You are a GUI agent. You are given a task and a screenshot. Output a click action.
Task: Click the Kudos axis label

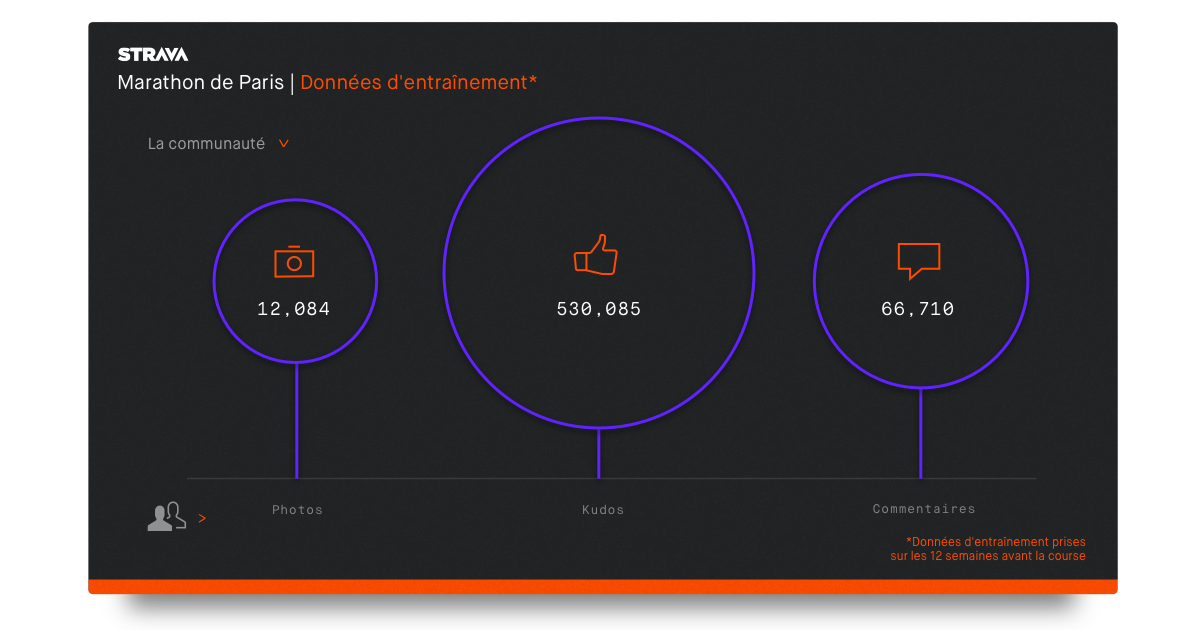[x=602, y=510]
